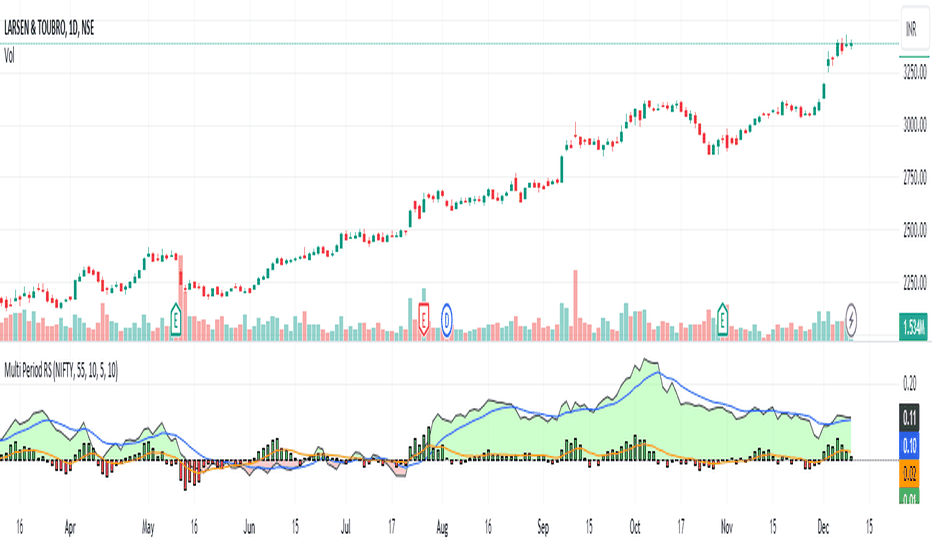Click the Jun label on time axis
Viewport: 932px width, 550px height.
point(249,527)
